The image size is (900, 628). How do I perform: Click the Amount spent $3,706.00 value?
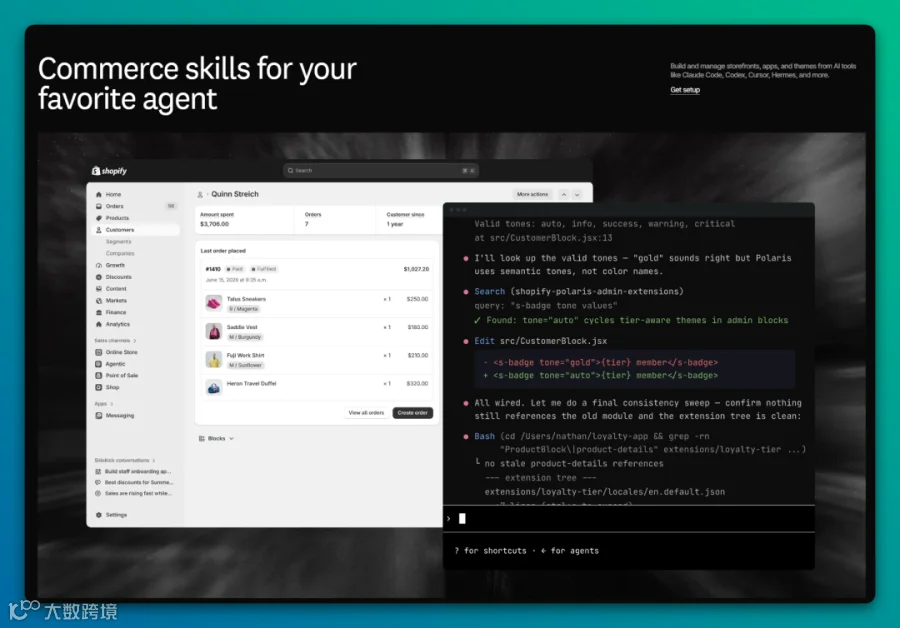[215, 224]
